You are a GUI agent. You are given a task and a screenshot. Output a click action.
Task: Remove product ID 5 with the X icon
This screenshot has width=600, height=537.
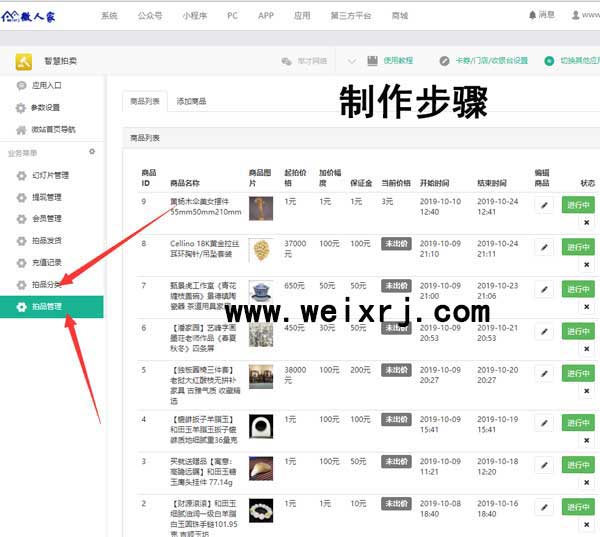pos(586,391)
